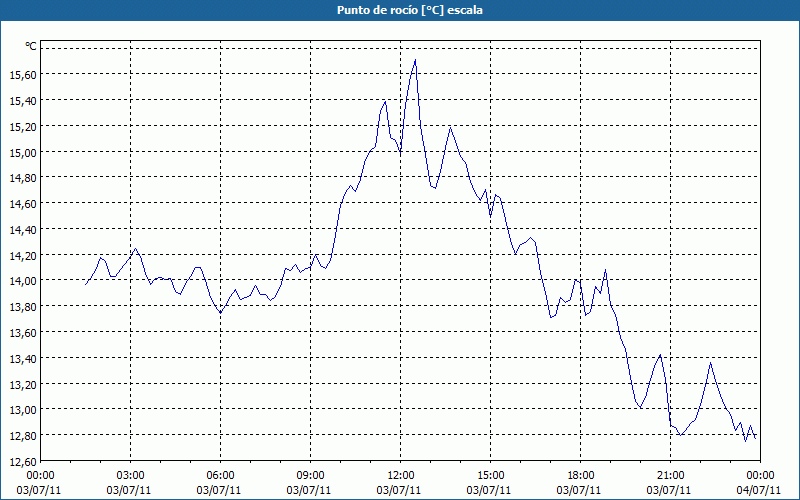
Task: Select the 14,80 y-axis value
Action: pyautogui.click(x=23, y=178)
